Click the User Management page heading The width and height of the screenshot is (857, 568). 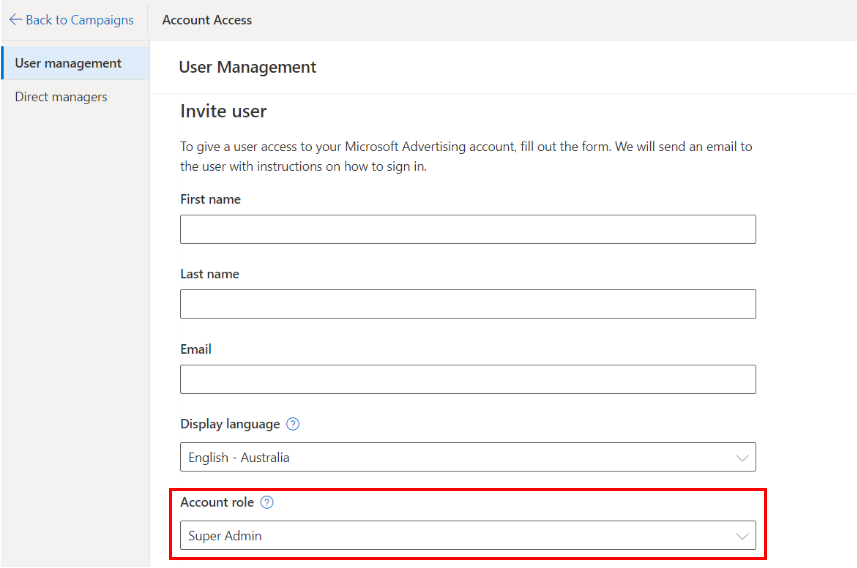point(247,67)
